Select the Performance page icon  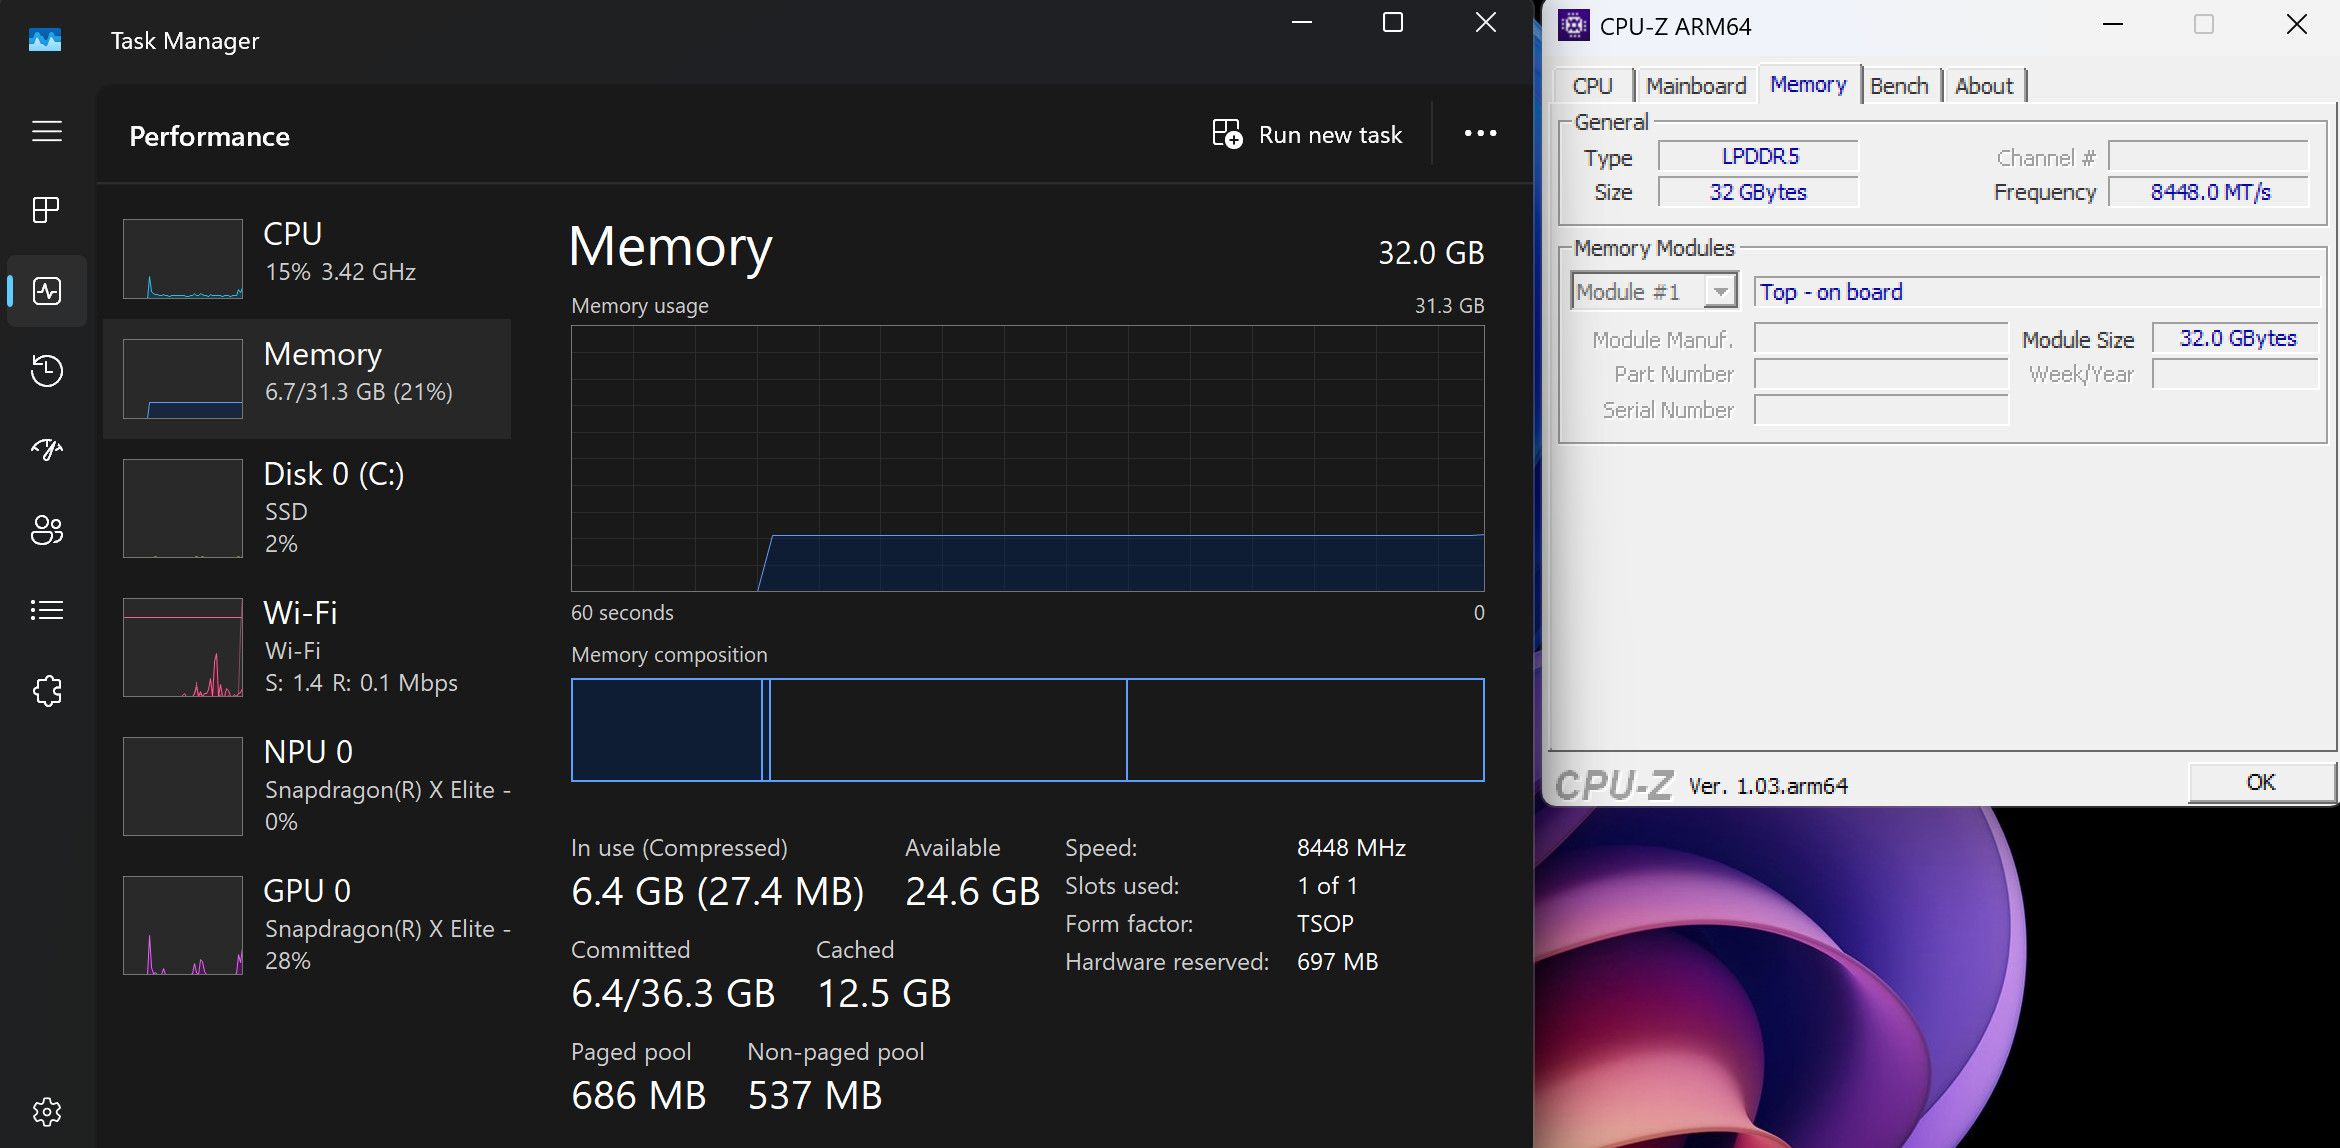(x=47, y=291)
